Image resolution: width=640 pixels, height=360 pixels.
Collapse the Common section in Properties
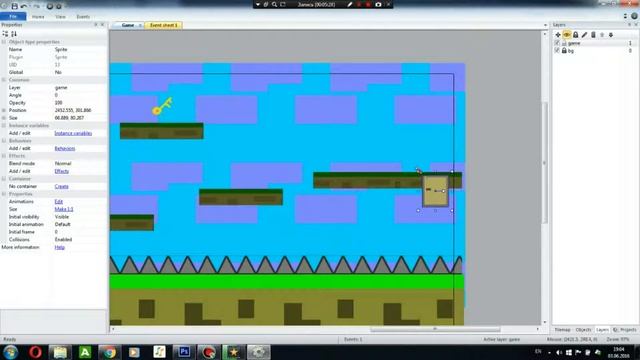4,80
